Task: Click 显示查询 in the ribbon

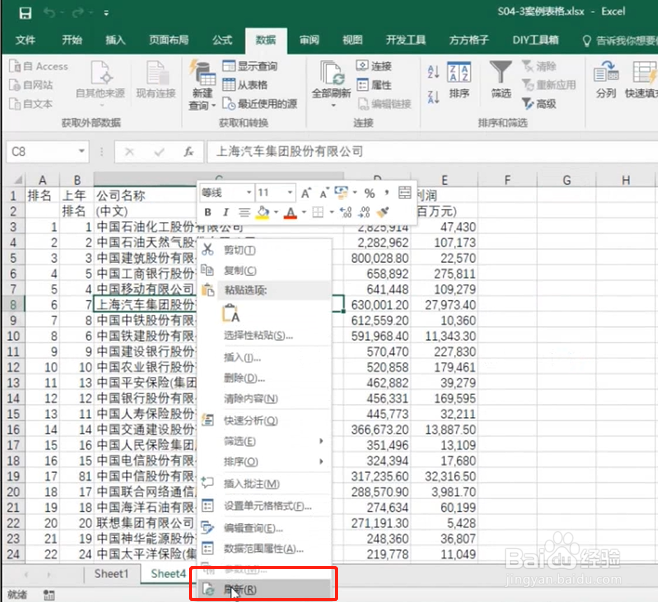Action: pos(250,66)
